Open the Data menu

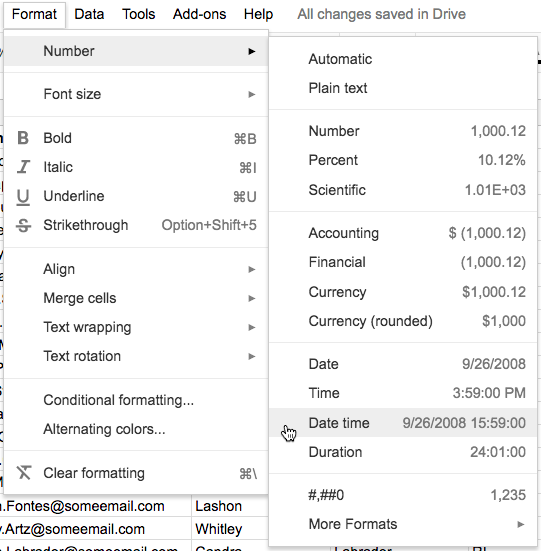(x=89, y=14)
